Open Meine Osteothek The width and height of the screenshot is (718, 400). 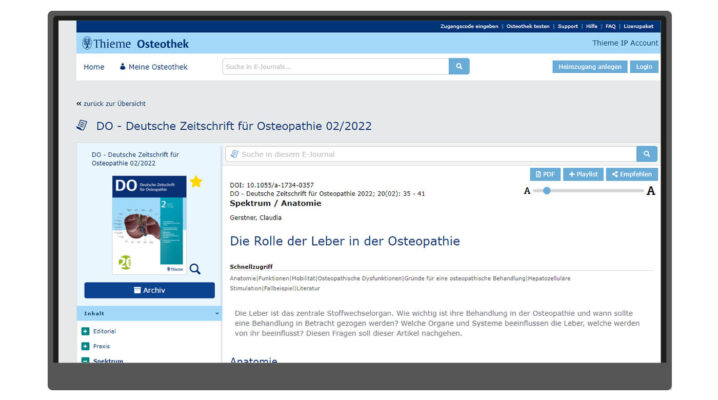click(x=153, y=67)
